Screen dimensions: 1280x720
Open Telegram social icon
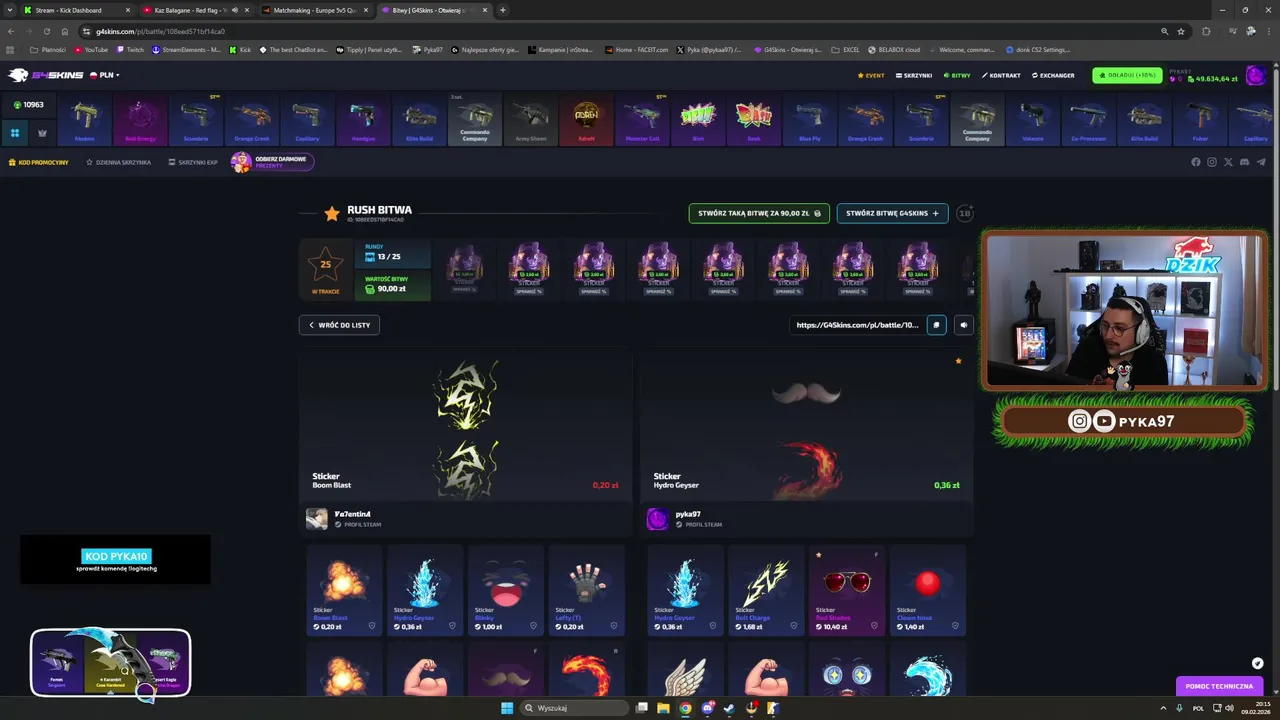point(1260,162)
